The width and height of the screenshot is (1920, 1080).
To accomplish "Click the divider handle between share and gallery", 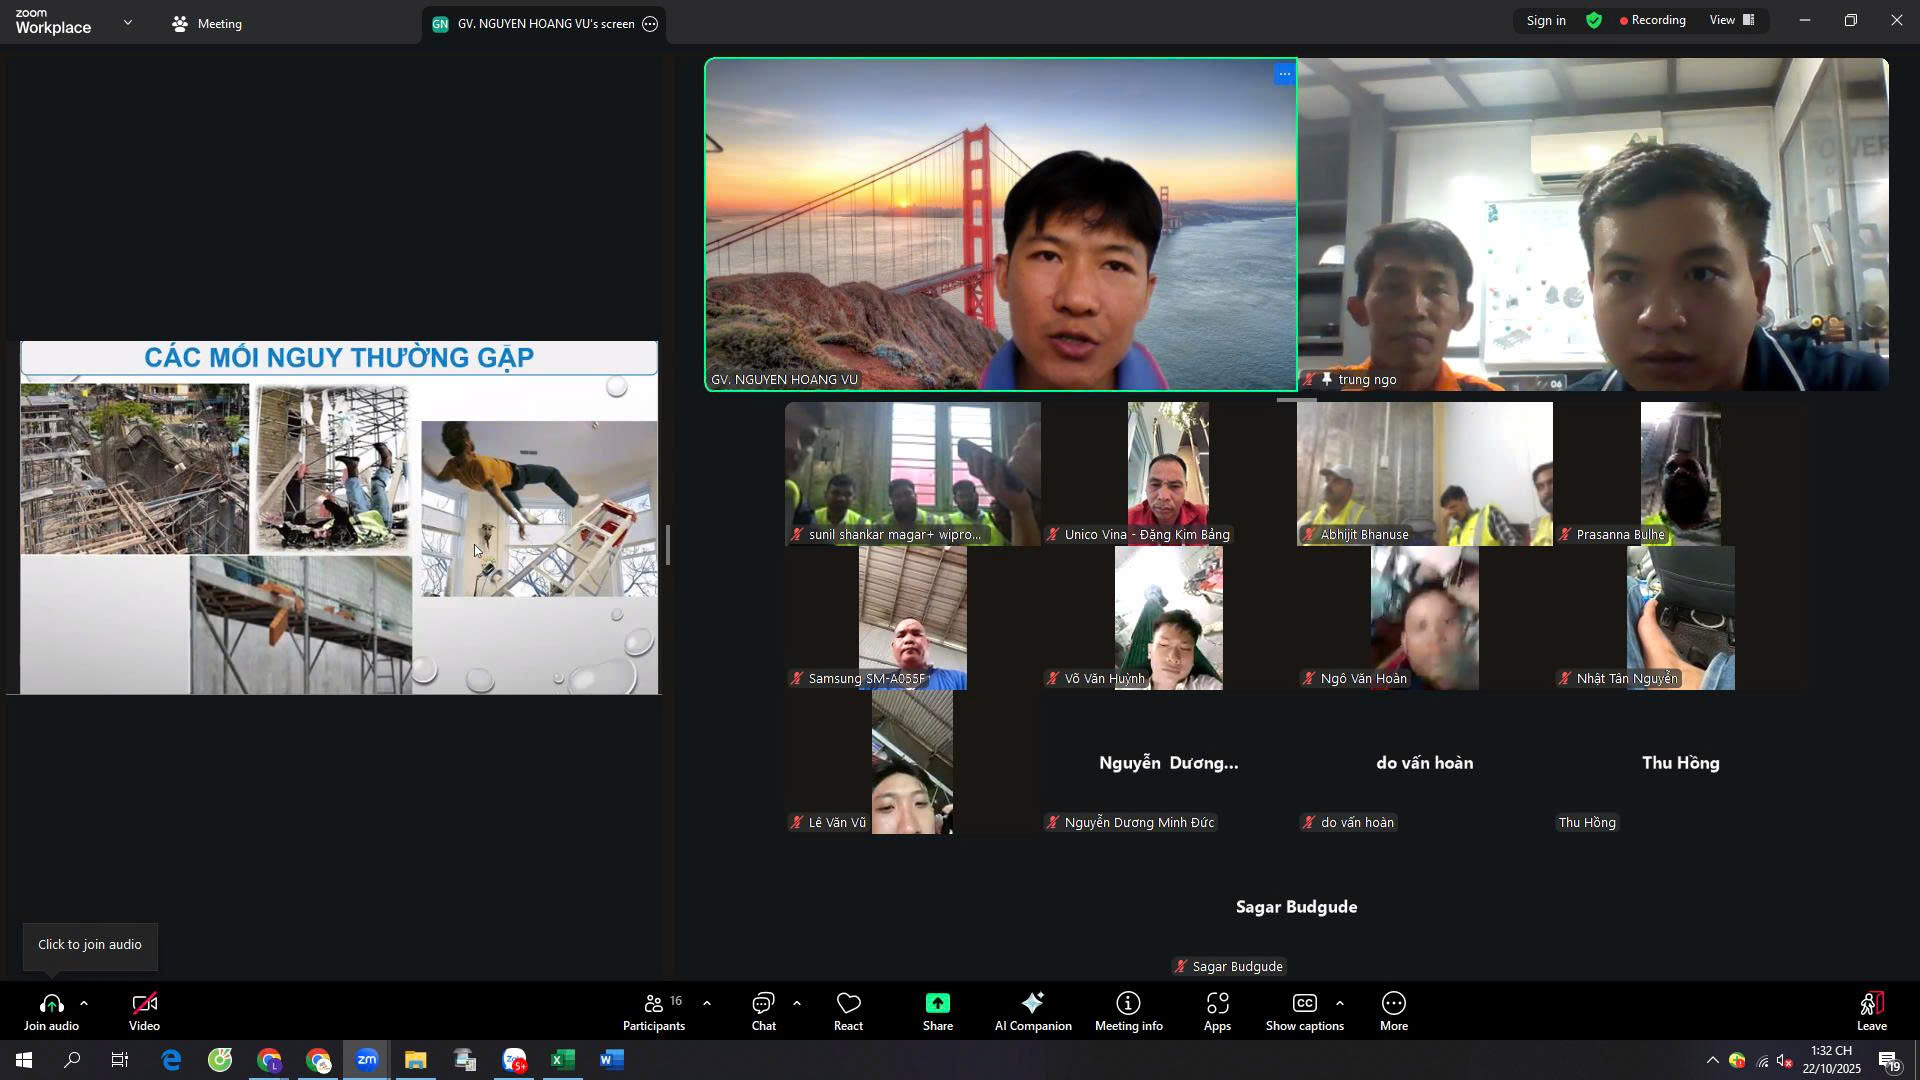I will pyautogui.click(x=667, y=545).
